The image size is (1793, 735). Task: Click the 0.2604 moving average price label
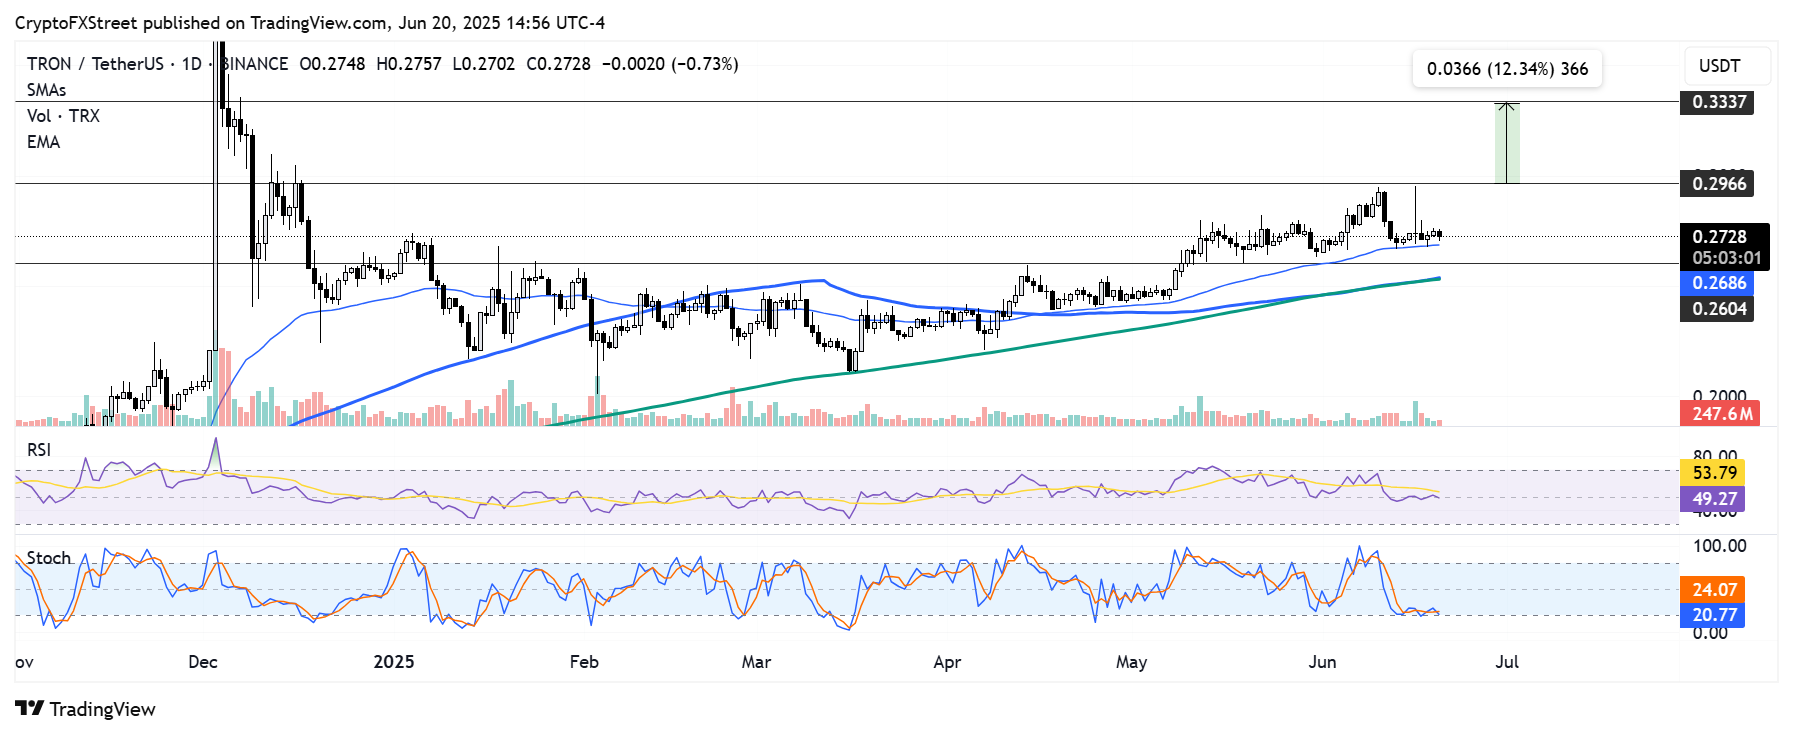[1718, 309]
